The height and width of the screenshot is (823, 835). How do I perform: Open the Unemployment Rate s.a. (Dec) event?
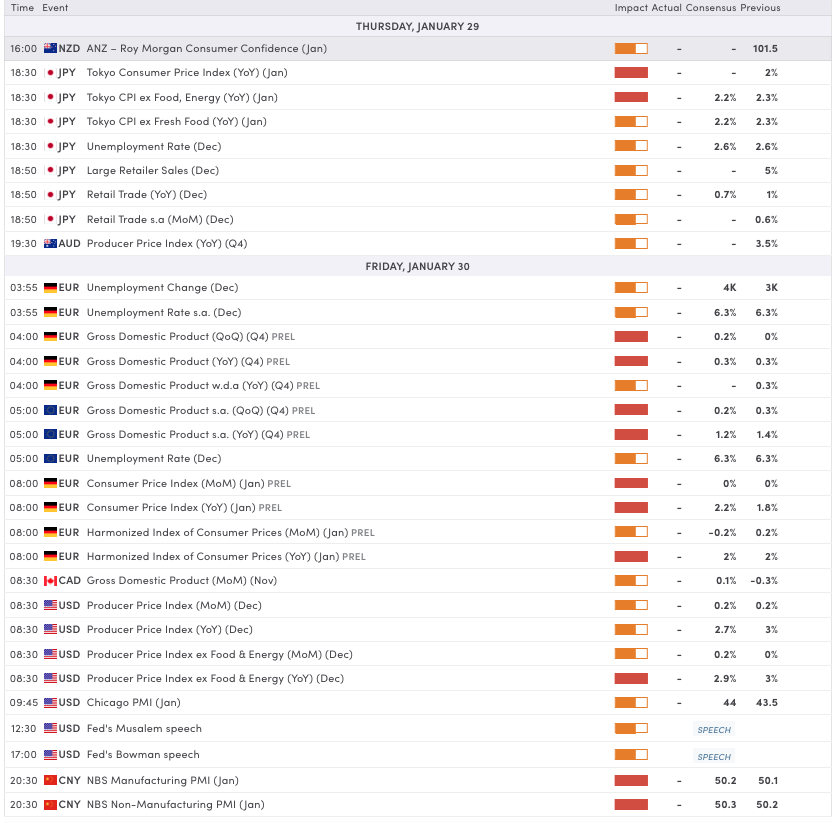[164, 313]
